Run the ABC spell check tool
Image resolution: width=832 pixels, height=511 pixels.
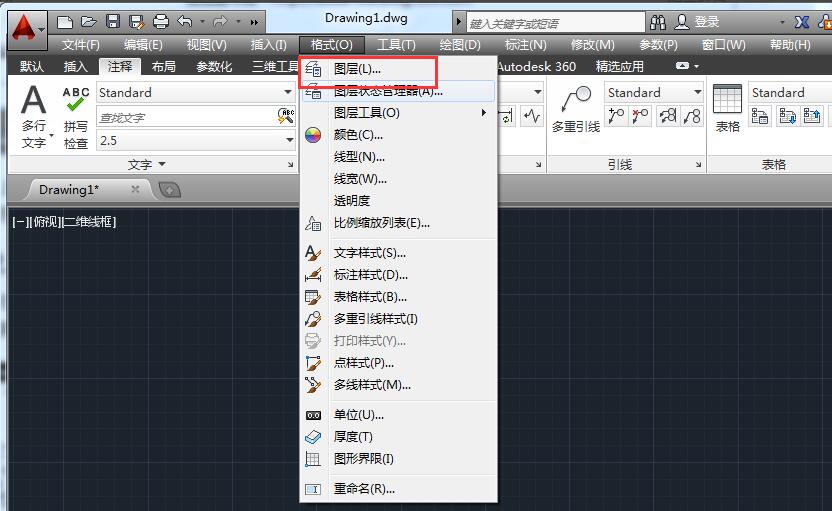click(x=75, y=99)
